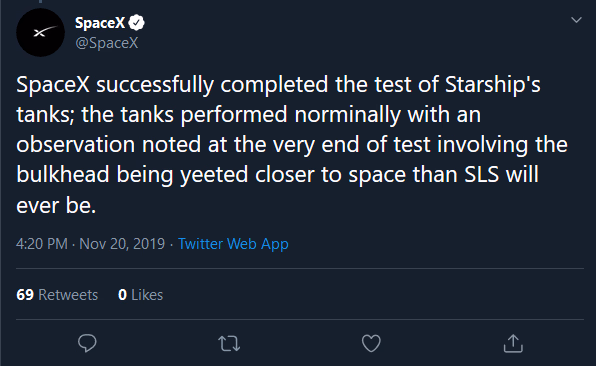Click the reply speech bubble icon
Screen dimensions: 596x366
pyautogui.click(x=87, y=343)
